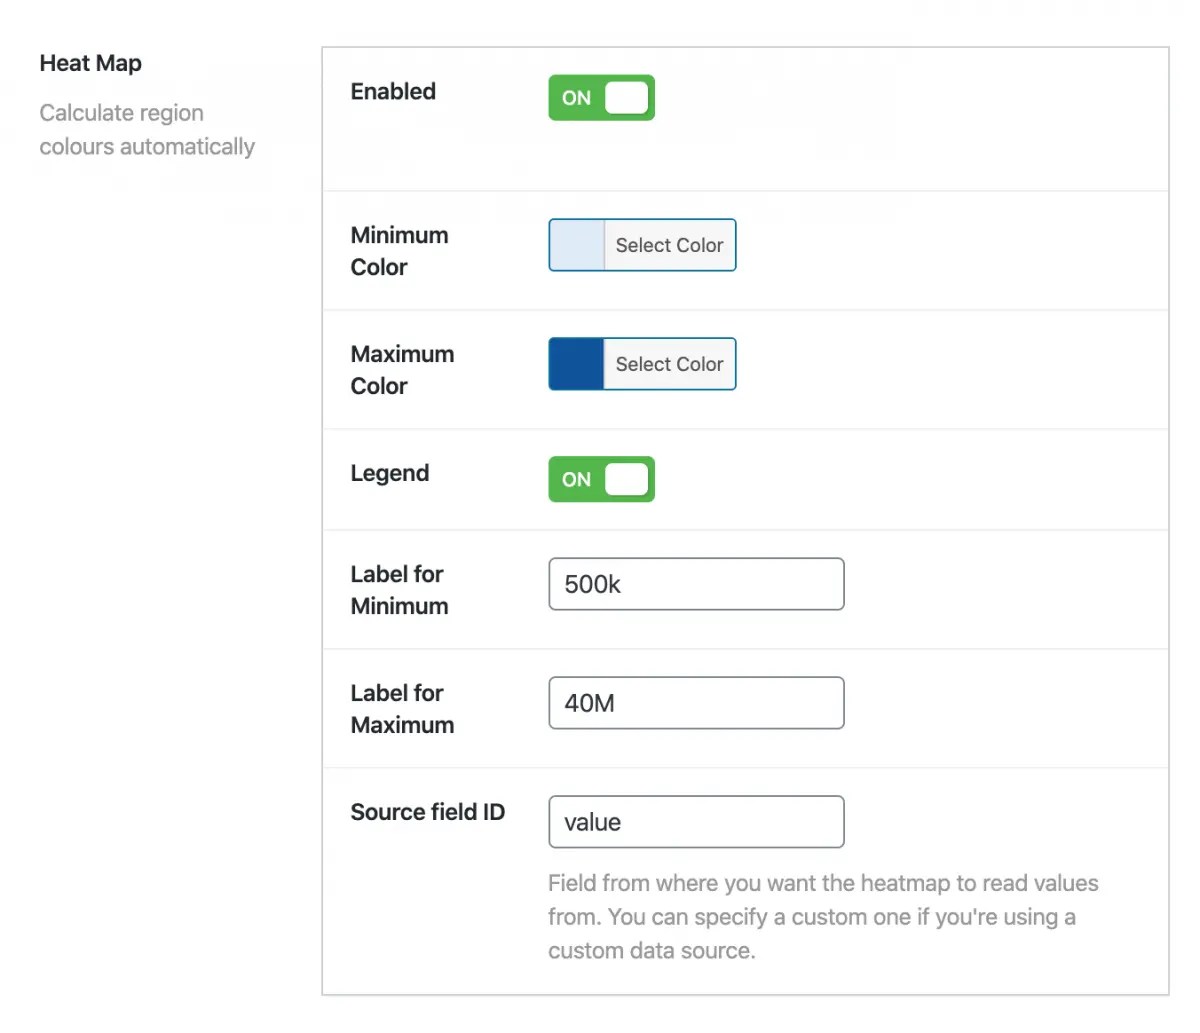
Task: Click the Legend setting label
Action: pyautogui.click(x=390, y=473)
